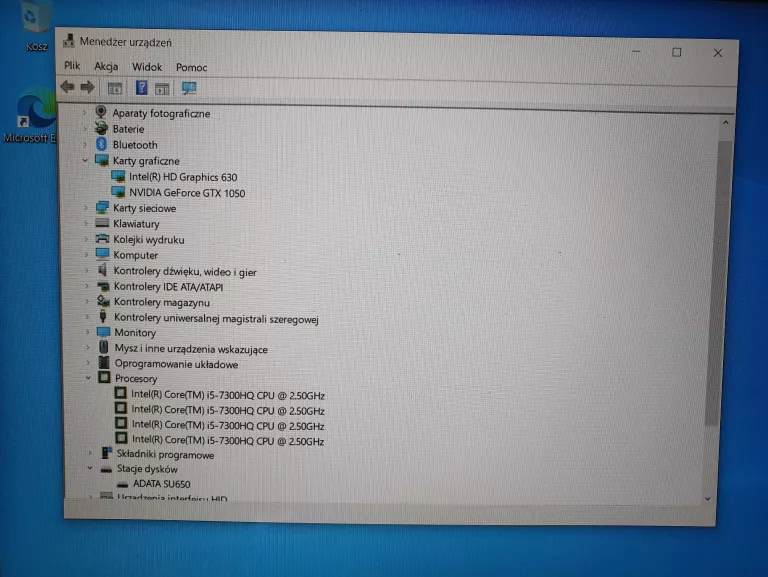Open the Akcja menu
The width and height of the screenshot is (768, 577).
(x=106, y=66)
